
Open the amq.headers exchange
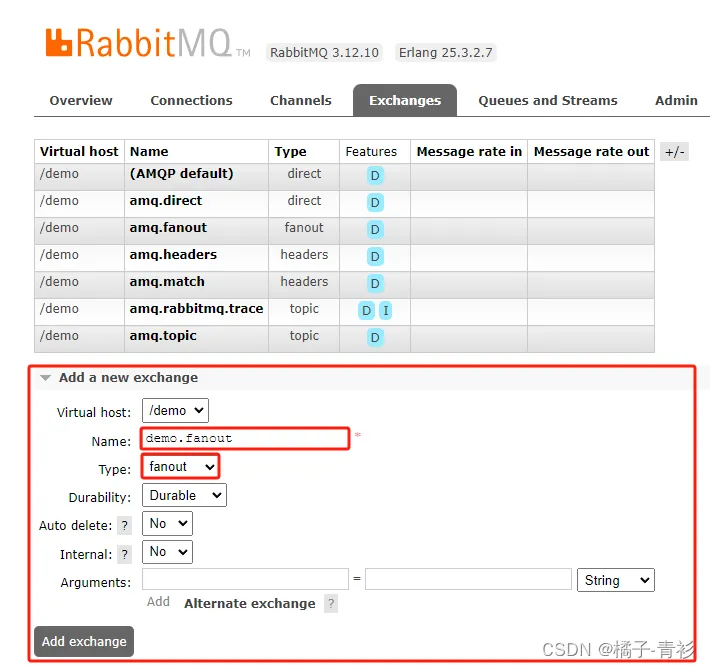[173, 255]
